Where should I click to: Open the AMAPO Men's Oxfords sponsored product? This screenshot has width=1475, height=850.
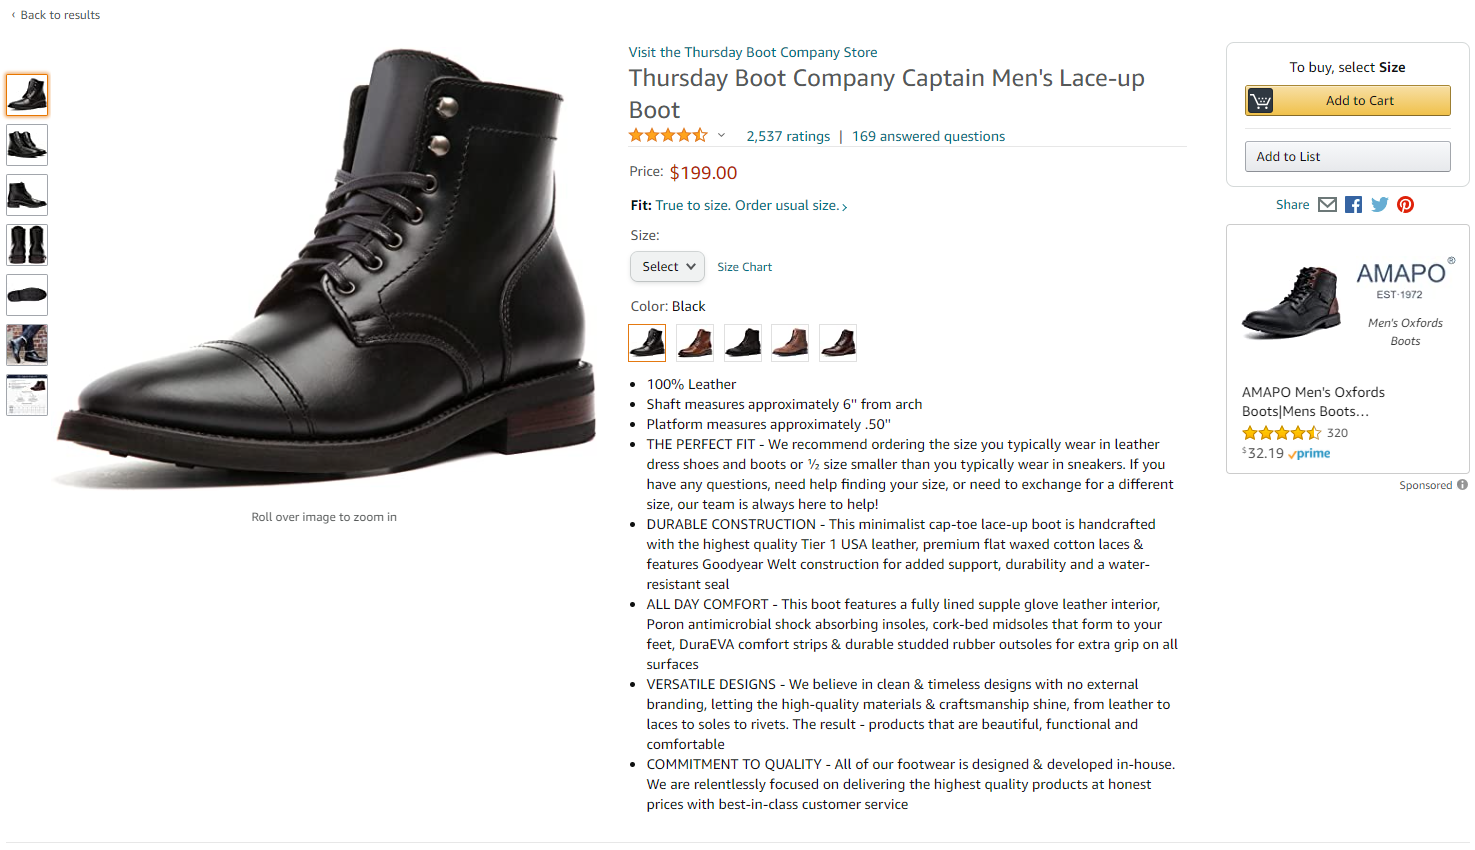tap(1313, 401)
